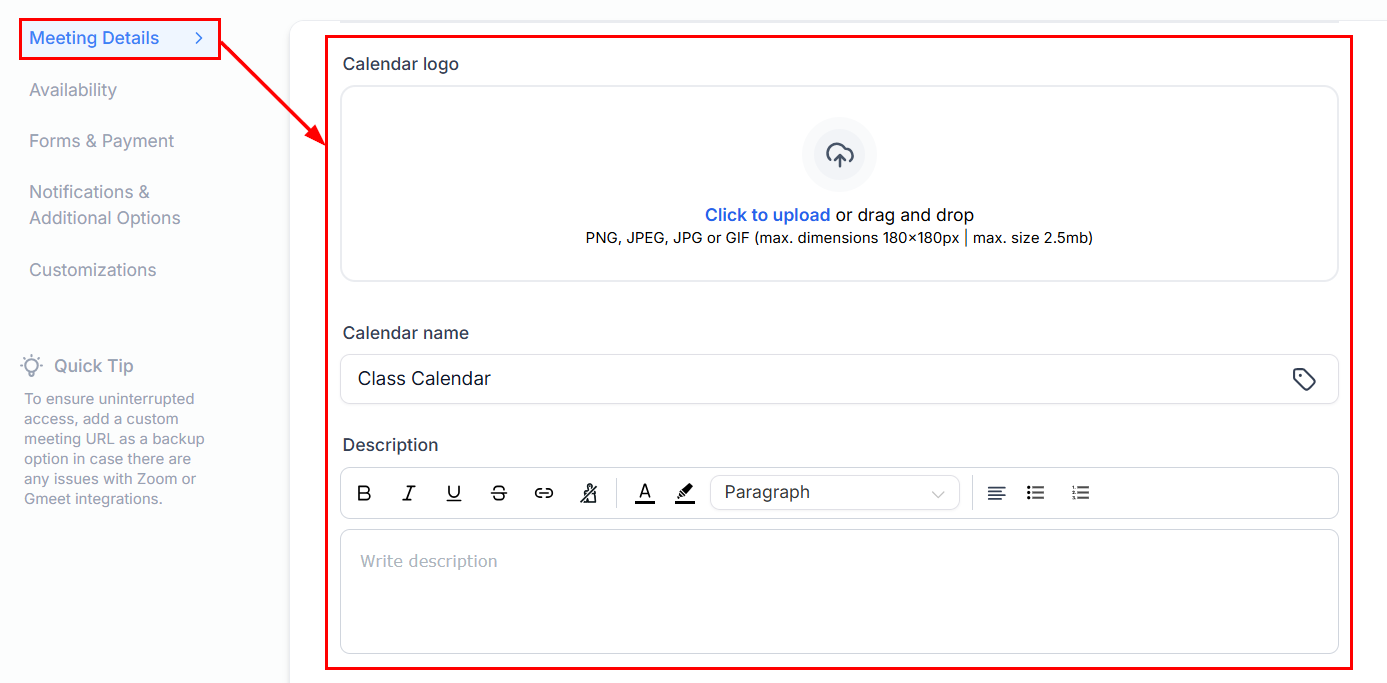Viewport: 1387px width, 683px height.
Task: Click the text alignment icon
Action: click(x=996, y=493)
